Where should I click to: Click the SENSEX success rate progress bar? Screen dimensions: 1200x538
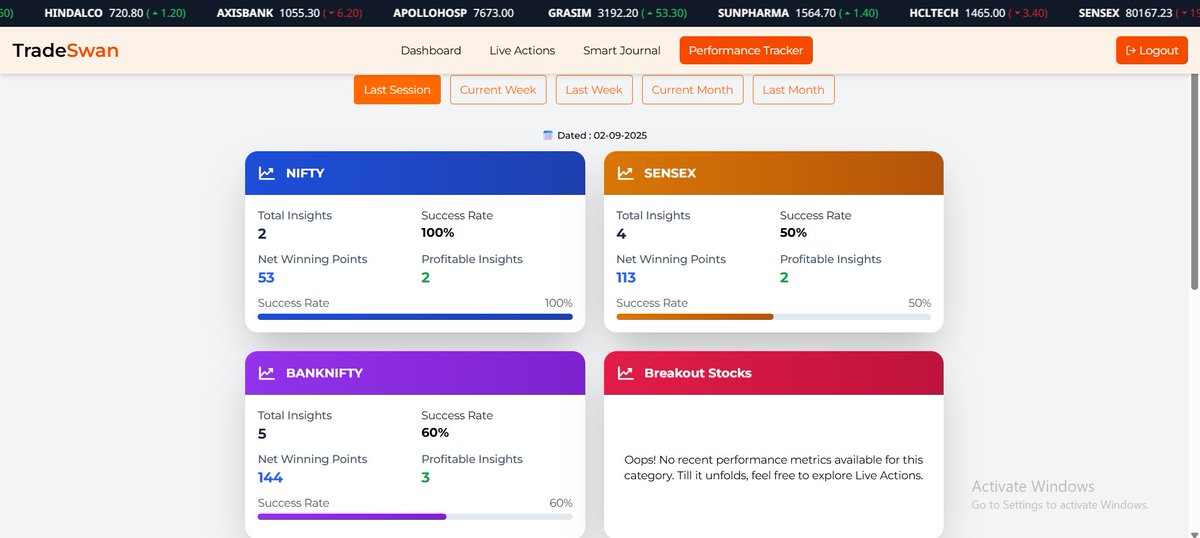[774, 317]
